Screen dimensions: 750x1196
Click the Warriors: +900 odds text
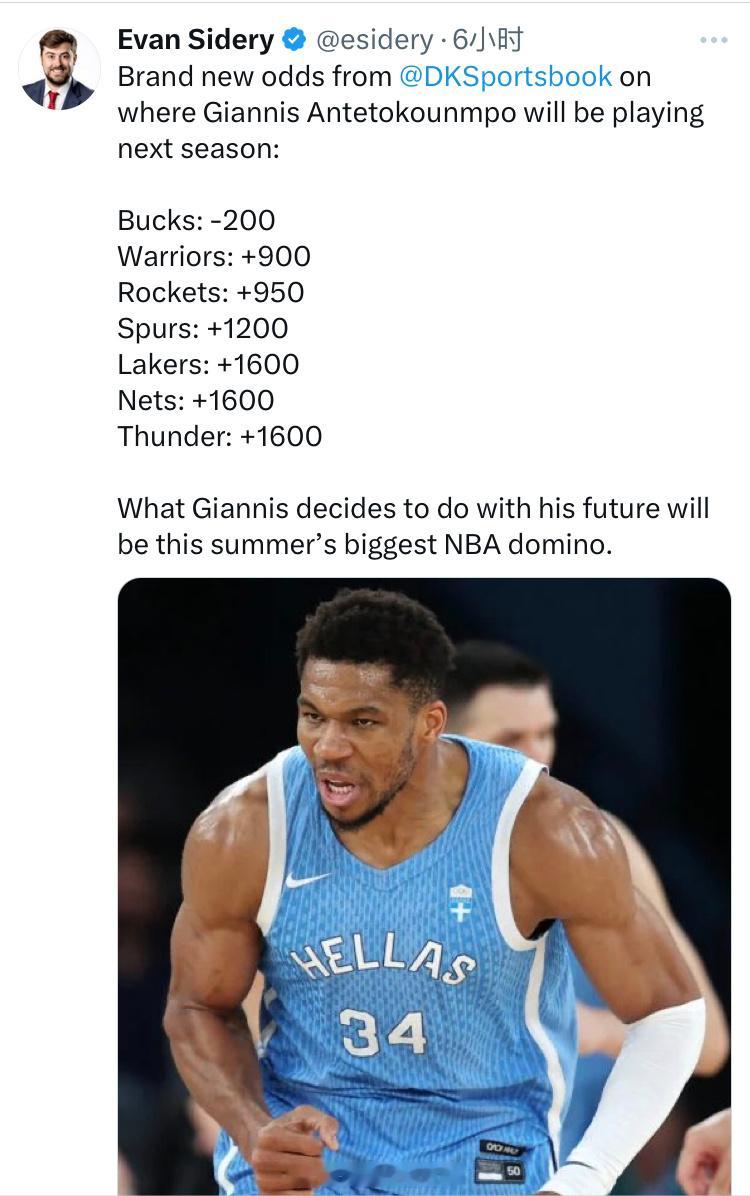coord(214,256)
